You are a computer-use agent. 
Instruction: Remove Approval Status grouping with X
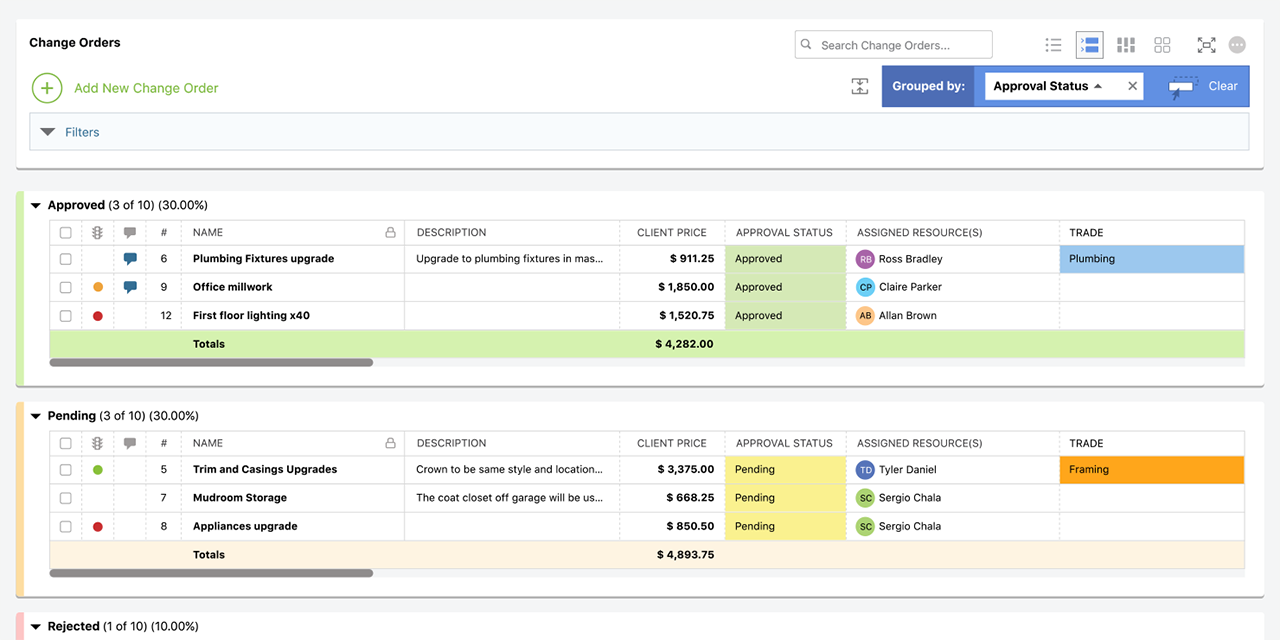click(1132, 86)
